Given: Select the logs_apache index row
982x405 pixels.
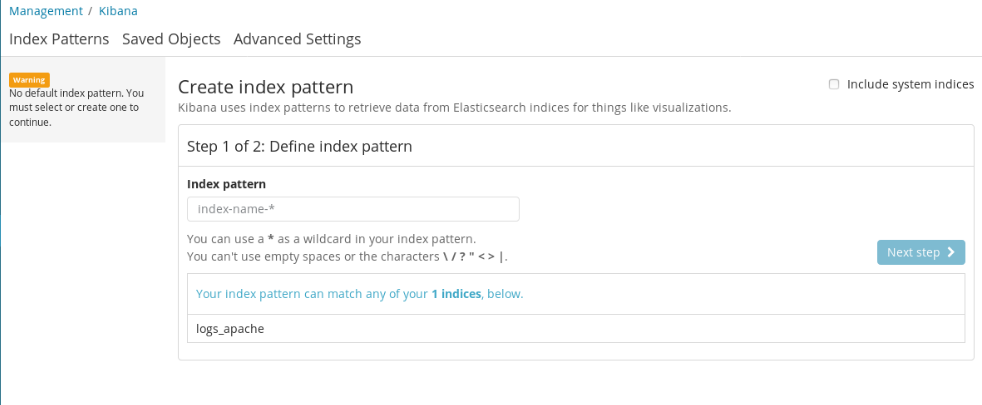Looking at the screenshot, I should 230,328.
